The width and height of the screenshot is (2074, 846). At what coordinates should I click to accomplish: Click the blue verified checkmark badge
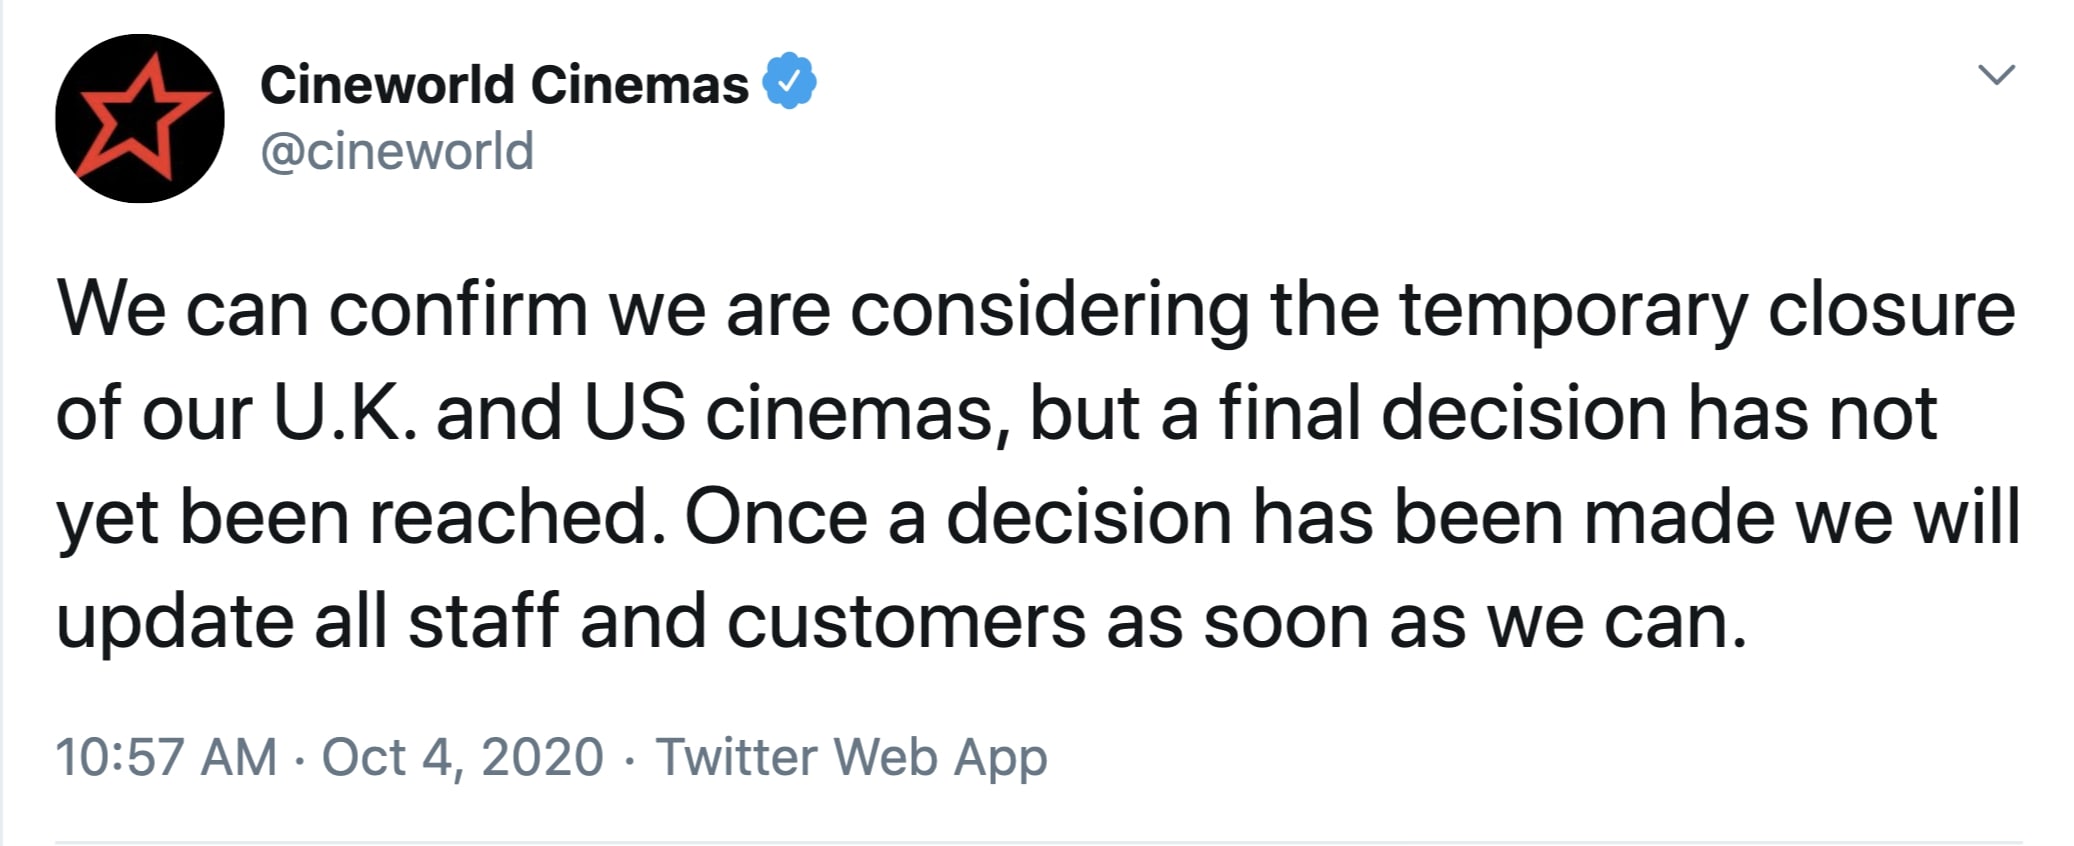[x=790, y=81]
